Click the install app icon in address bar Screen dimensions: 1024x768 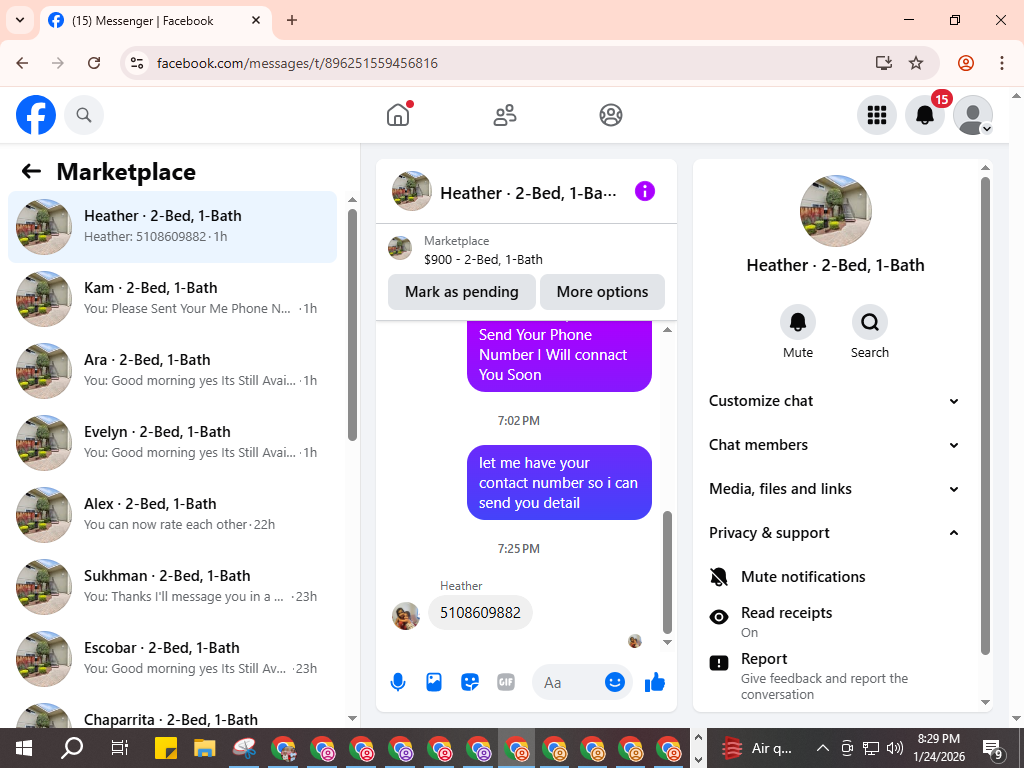pos(884,63)
